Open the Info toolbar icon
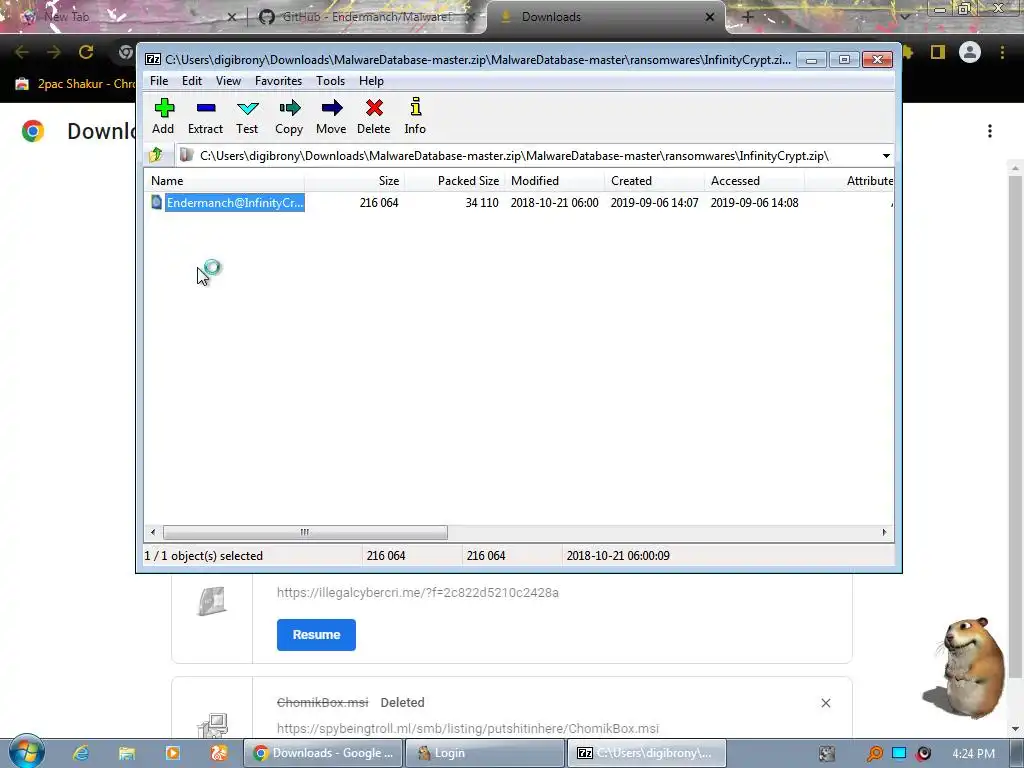Screen dimensions: 1024x768 tap(415, 116)
